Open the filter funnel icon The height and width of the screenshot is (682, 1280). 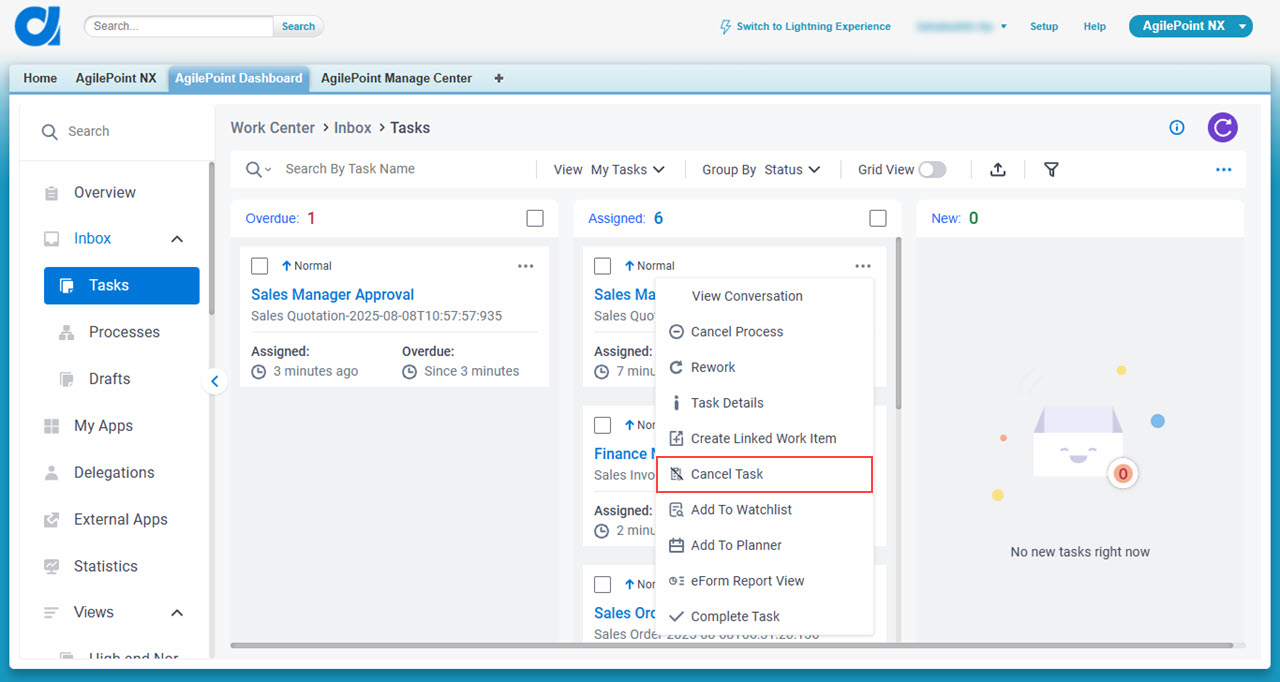(1051, 170)
